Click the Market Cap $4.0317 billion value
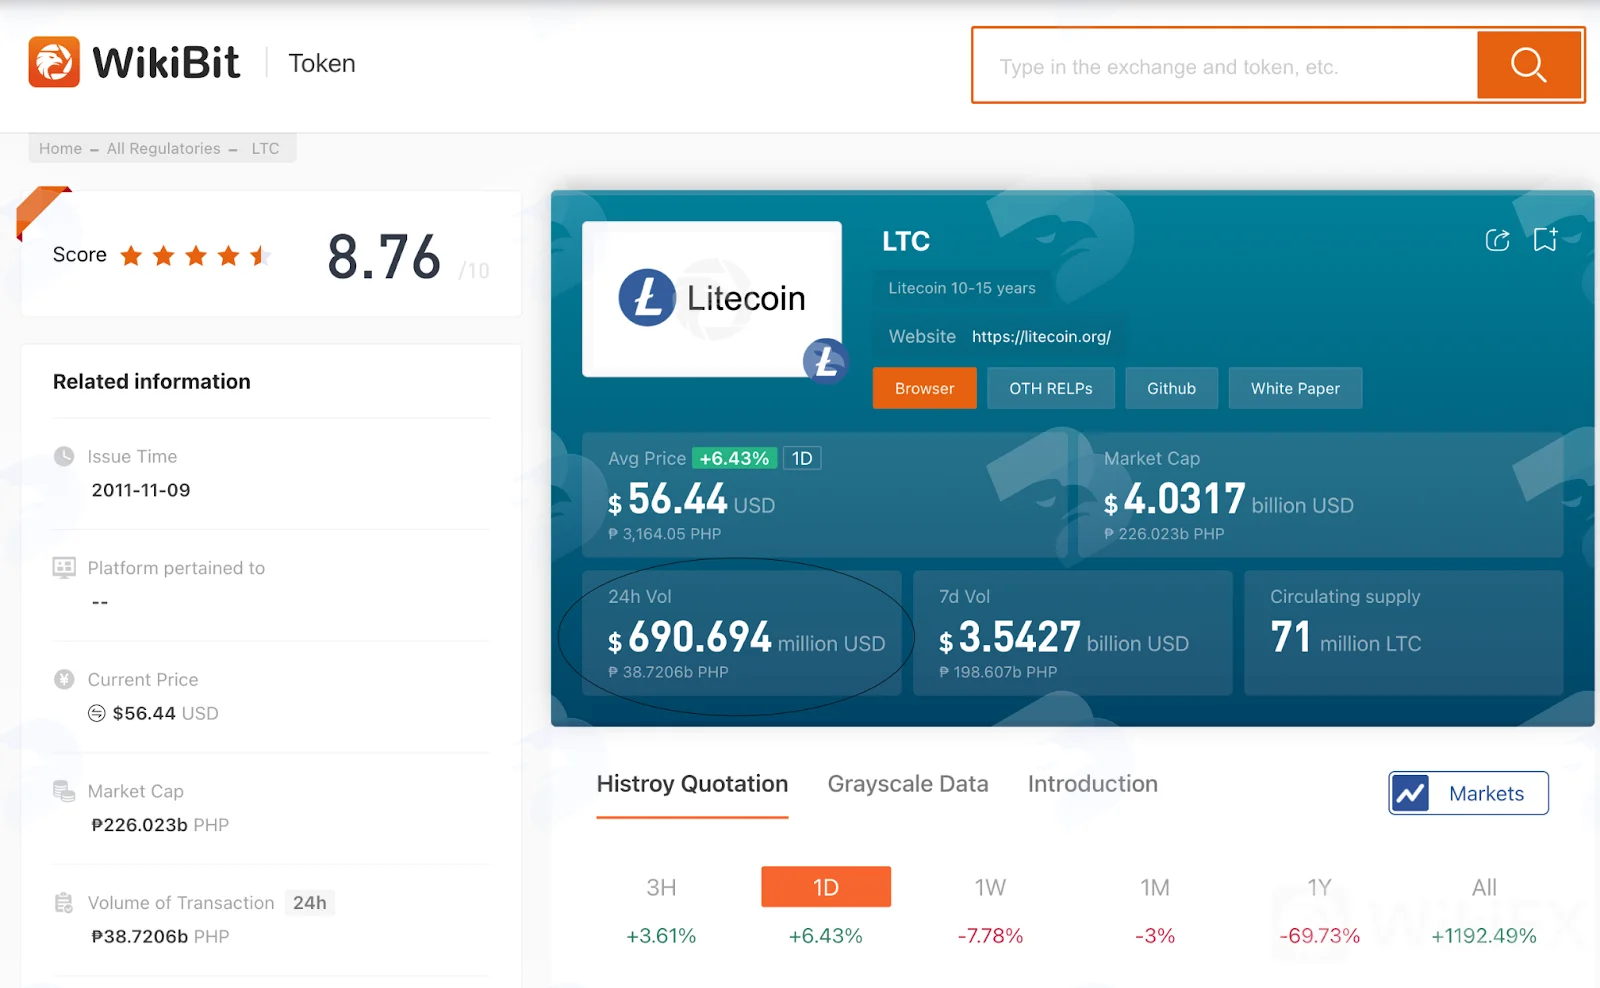The width and height of the screenshot is (1600, 988). tap(1229, 499)
